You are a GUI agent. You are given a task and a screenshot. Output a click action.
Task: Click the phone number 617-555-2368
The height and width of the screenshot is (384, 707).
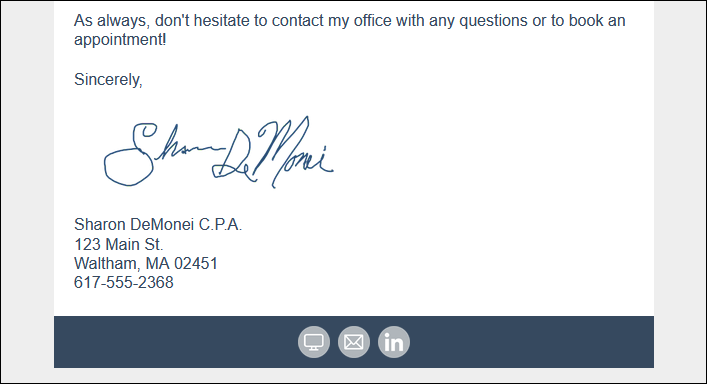tap(124, 283)
